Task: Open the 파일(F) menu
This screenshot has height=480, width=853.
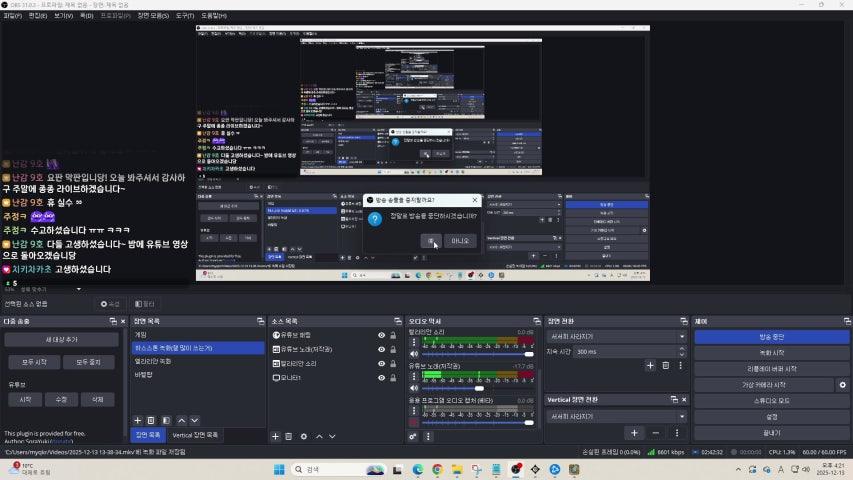Action: pos(13,16)
